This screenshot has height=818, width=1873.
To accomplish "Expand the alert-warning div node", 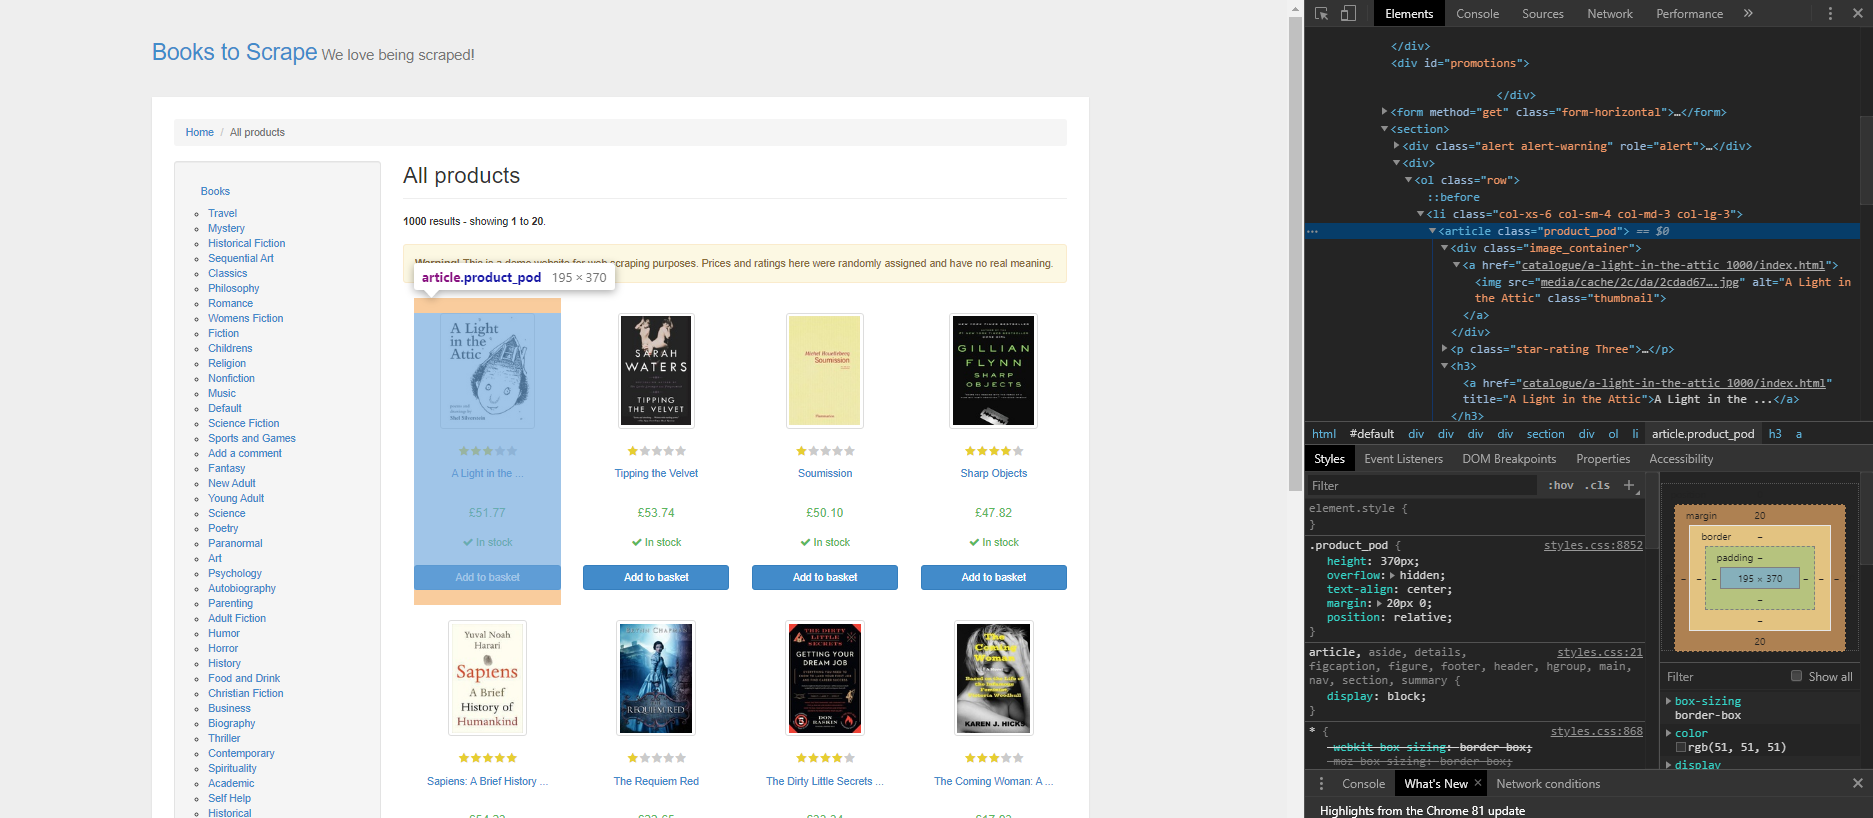I will tap(1396, 146).
